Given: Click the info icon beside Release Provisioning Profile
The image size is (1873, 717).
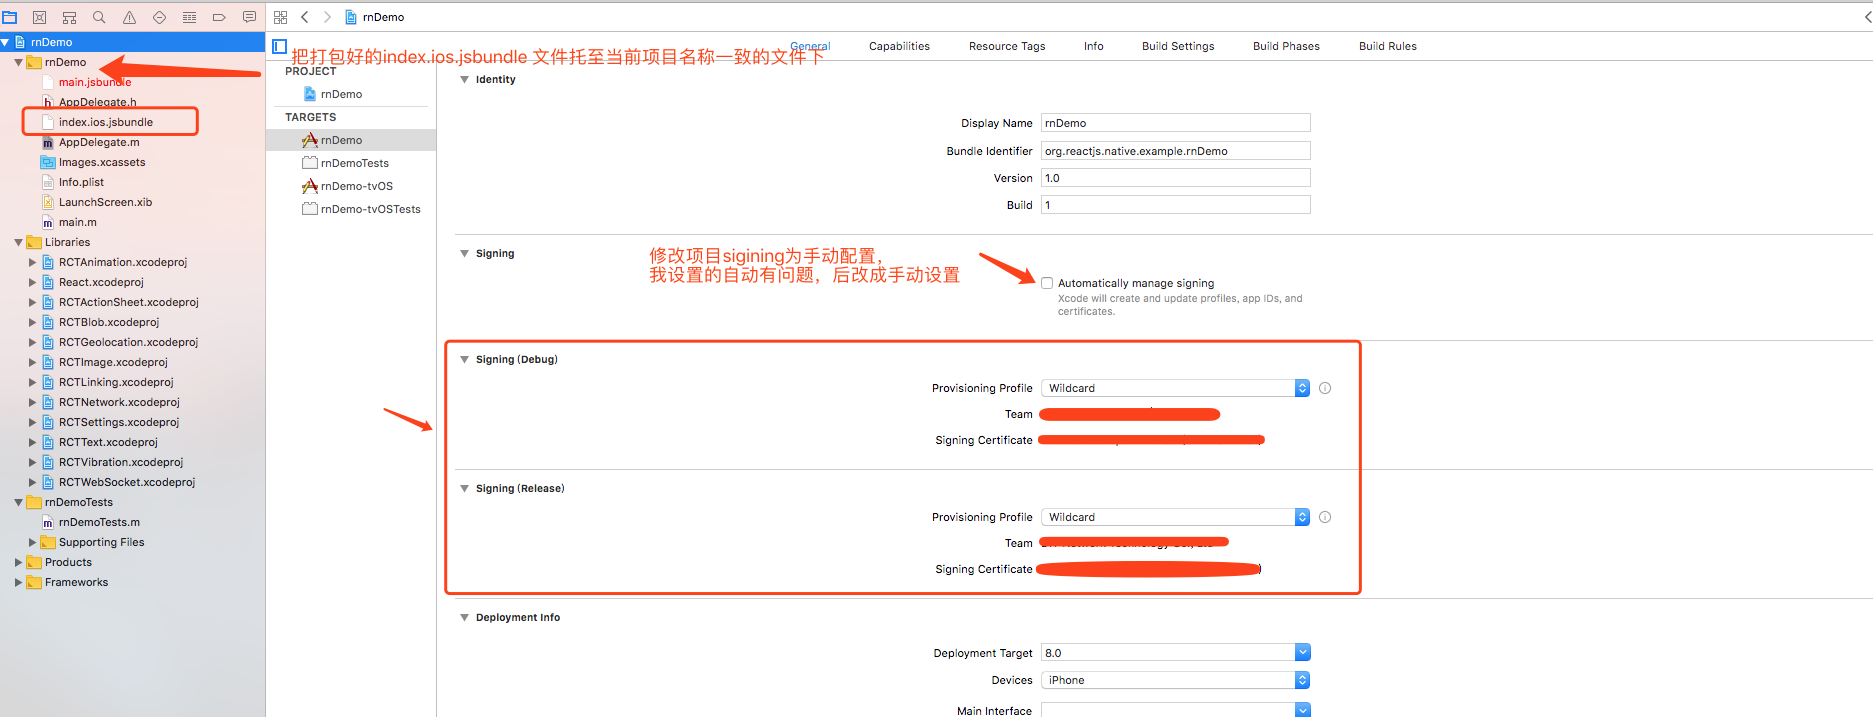Looking at the screenshot, I should pos(1325,517).
